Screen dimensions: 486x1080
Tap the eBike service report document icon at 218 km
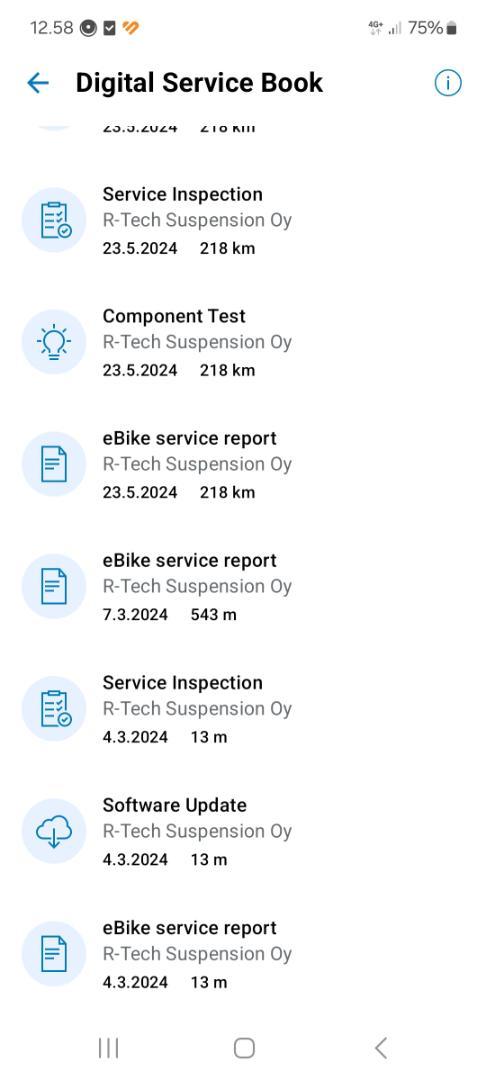(54, 464)
